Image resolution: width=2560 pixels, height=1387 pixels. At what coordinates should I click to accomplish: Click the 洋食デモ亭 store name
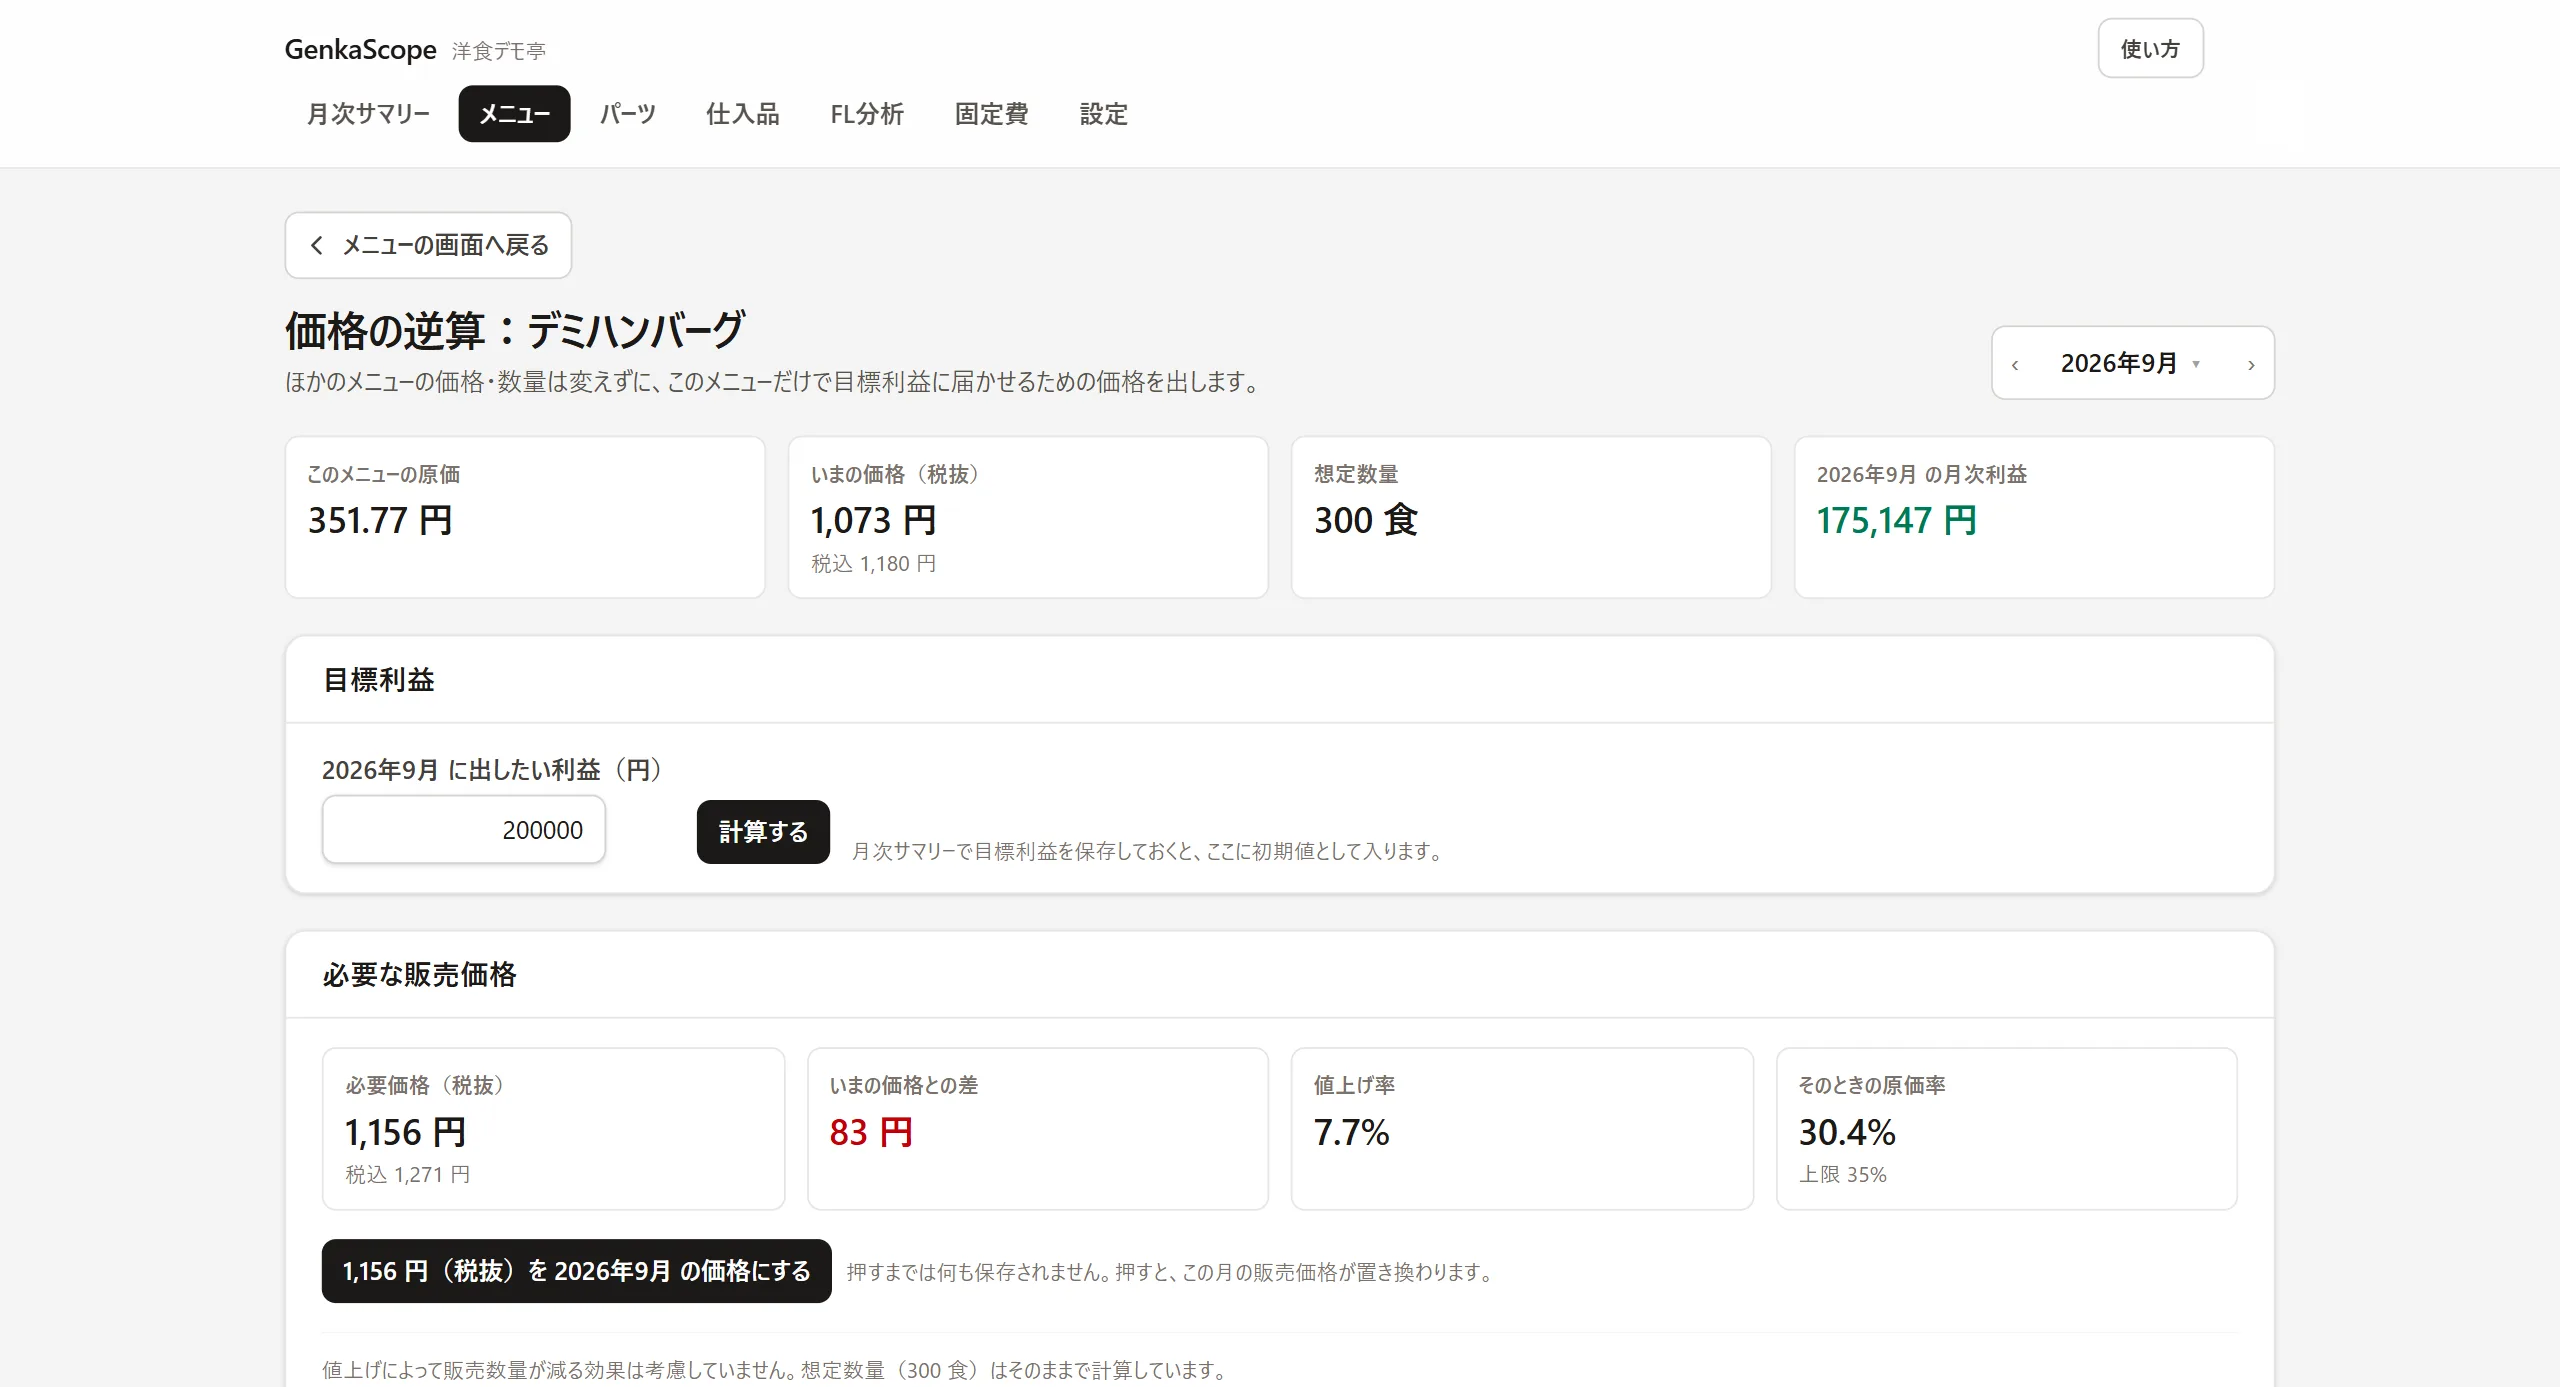[498, 51]
